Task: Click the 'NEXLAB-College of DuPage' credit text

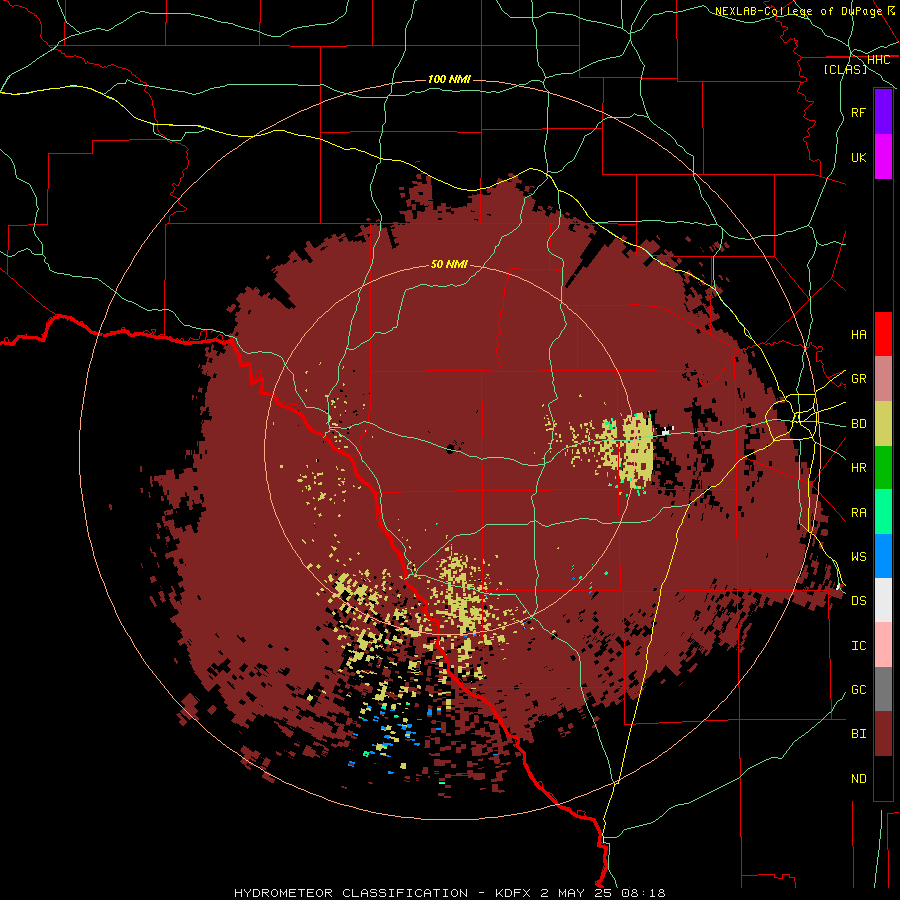Action: [799, 11]
